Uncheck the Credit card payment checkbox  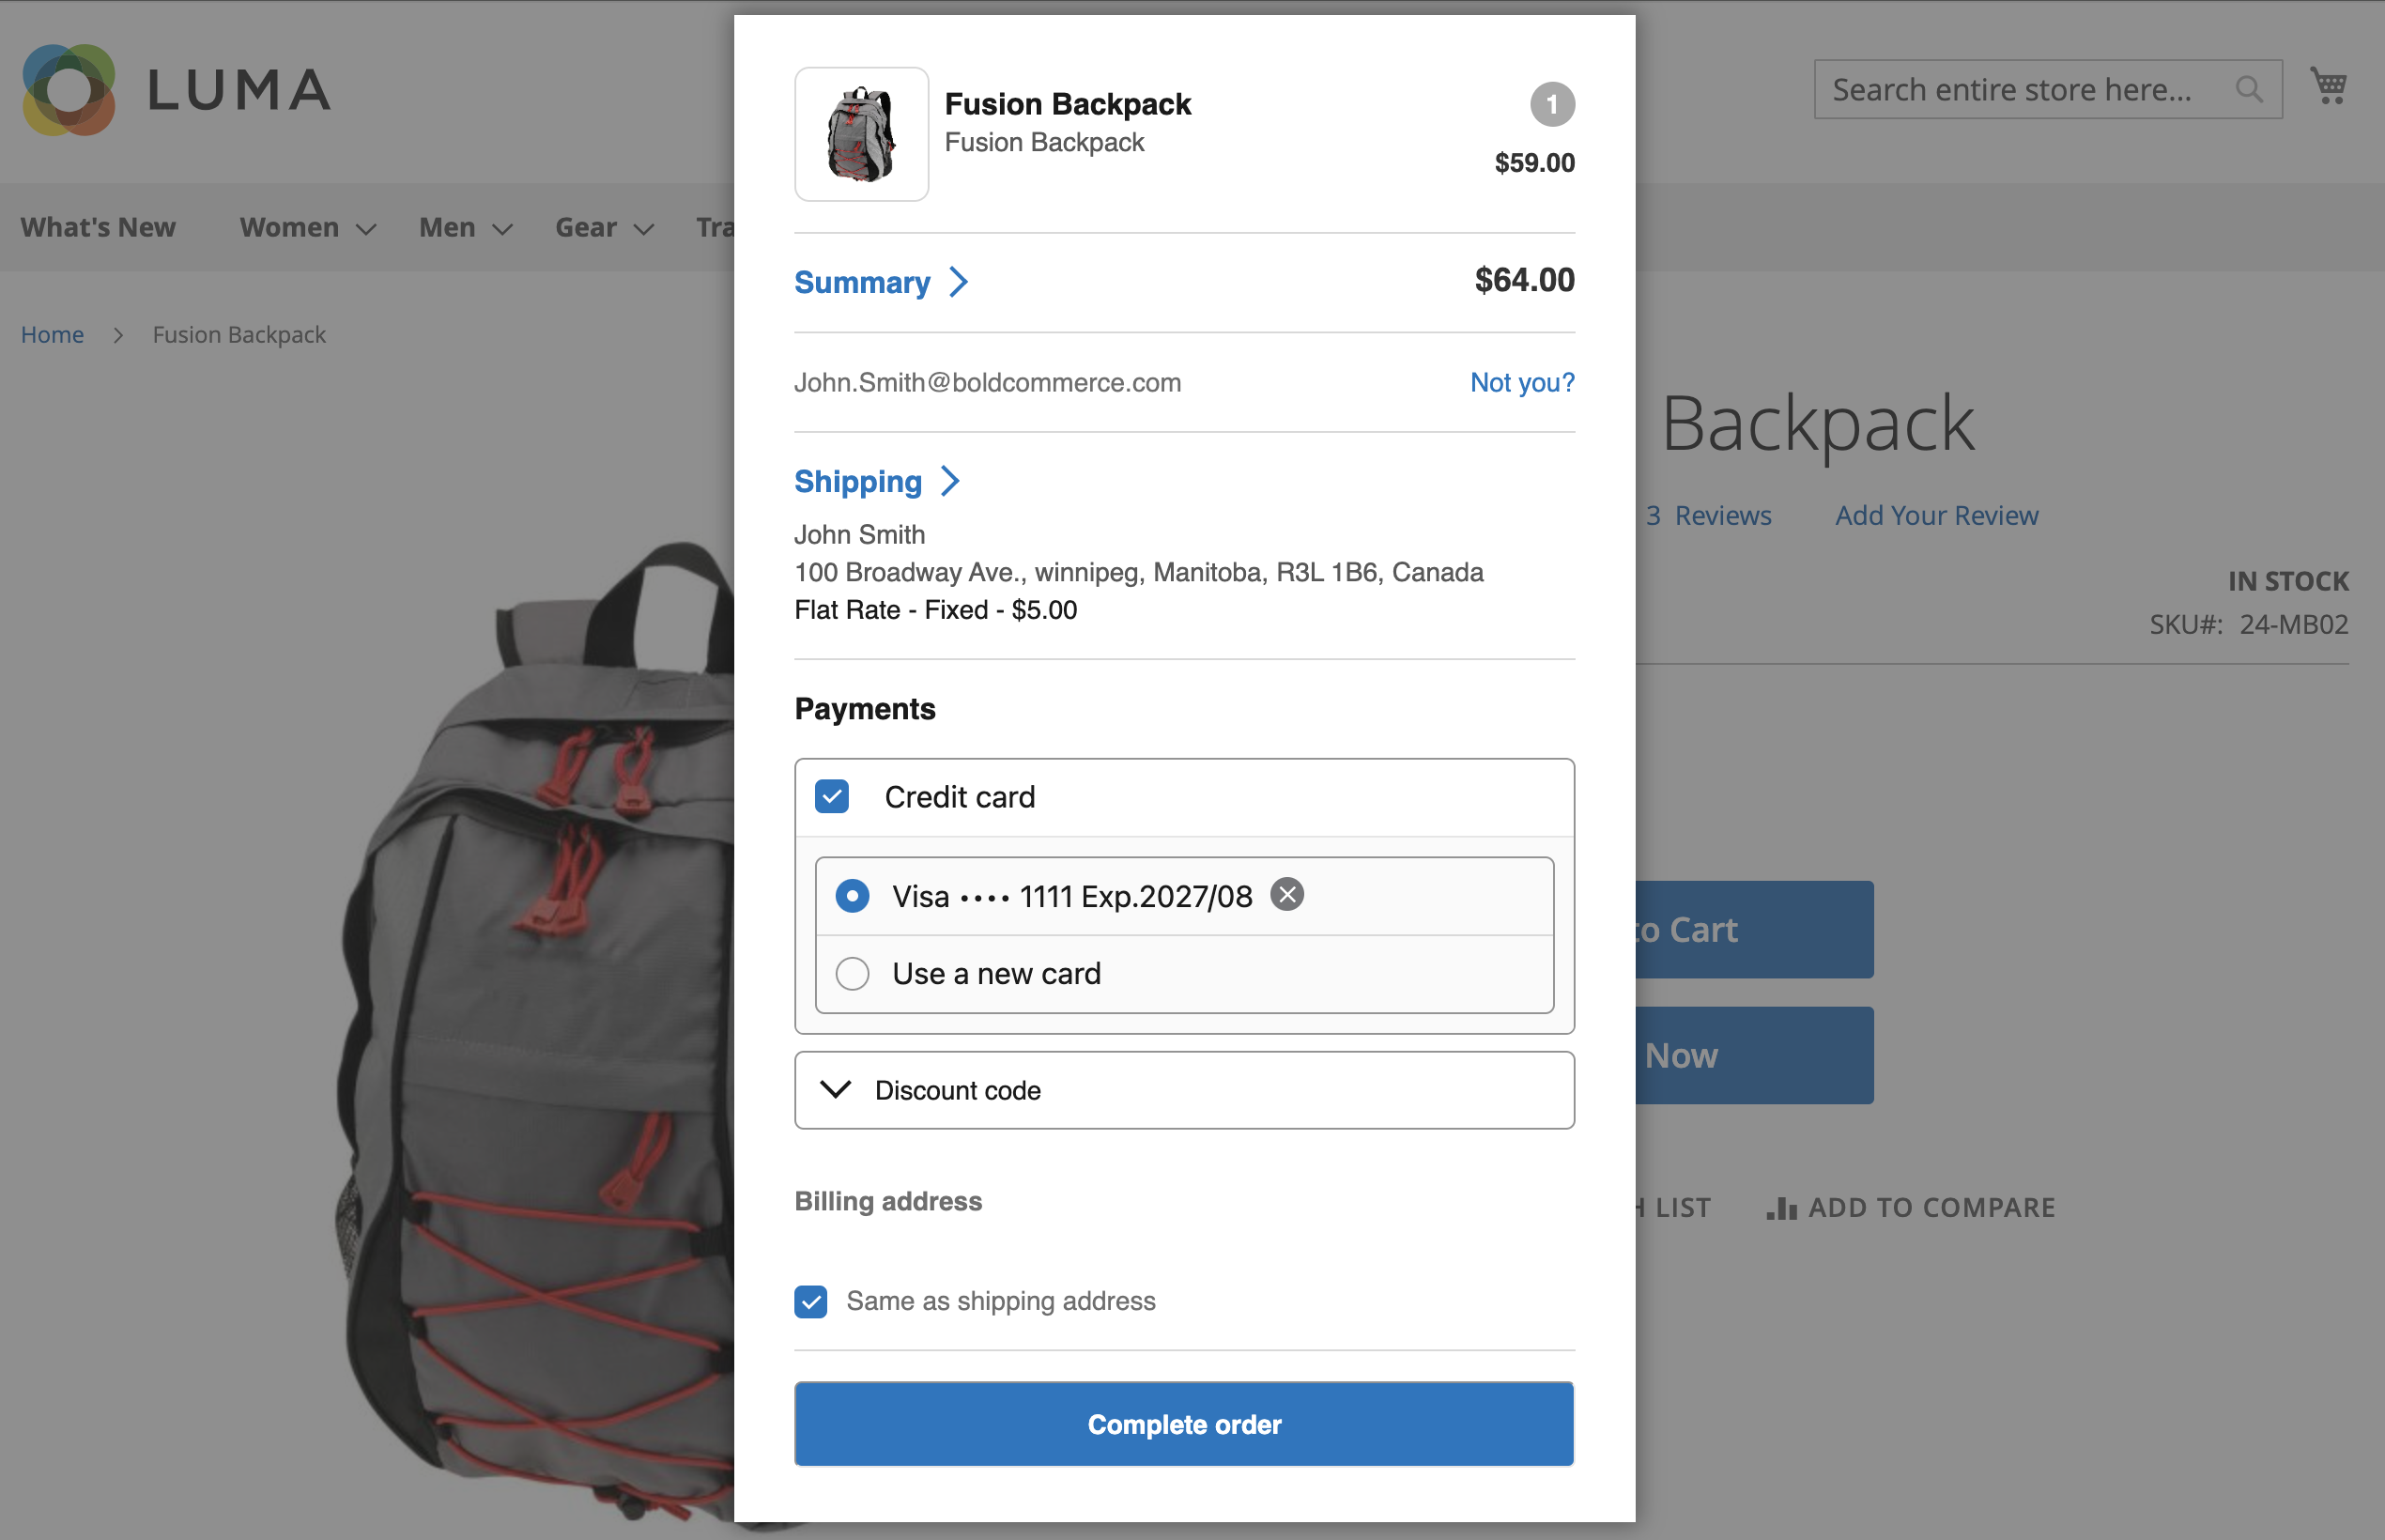pos(831,796)
